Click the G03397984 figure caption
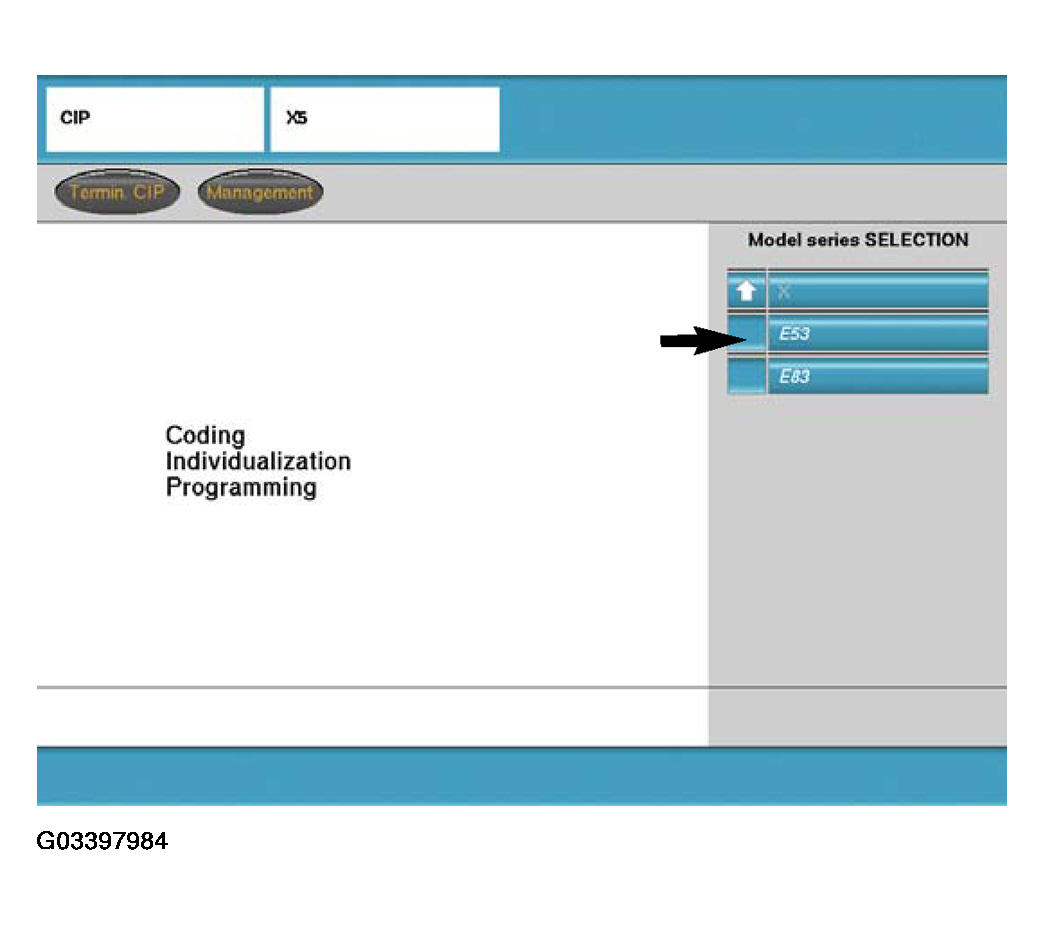Viewport: 1045px width, 925px height. 102,842
